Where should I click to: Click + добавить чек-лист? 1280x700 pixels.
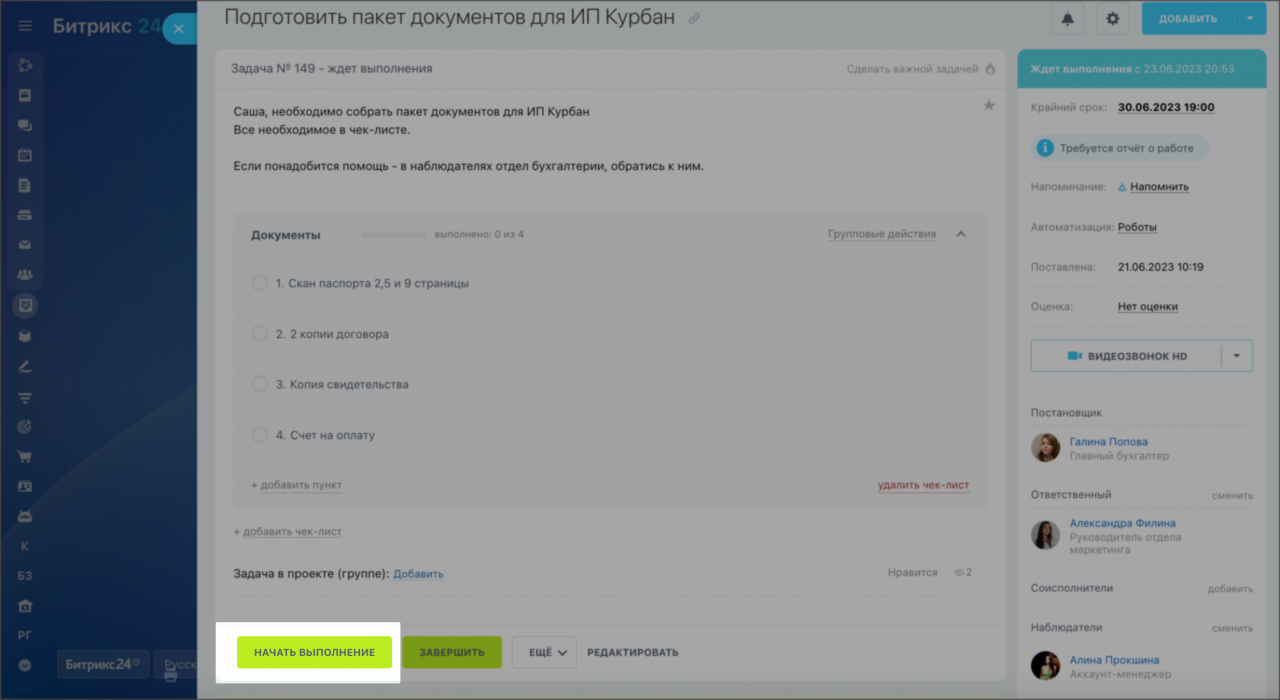[x=287, y=532]
